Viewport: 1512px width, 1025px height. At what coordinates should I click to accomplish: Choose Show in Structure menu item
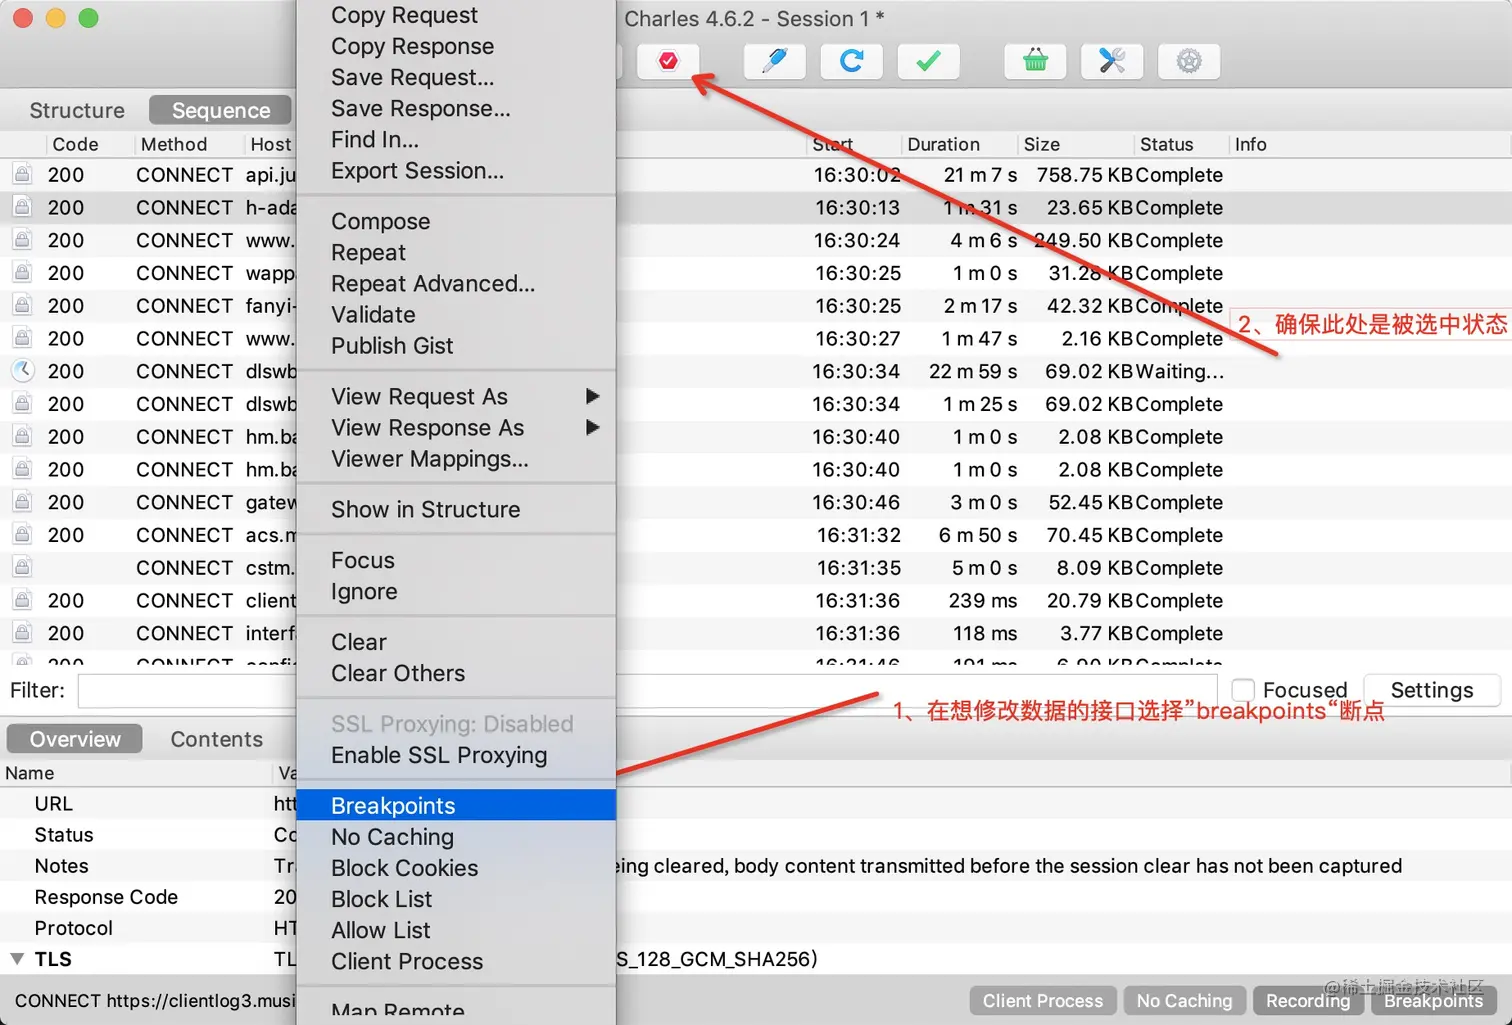point(456,510)
